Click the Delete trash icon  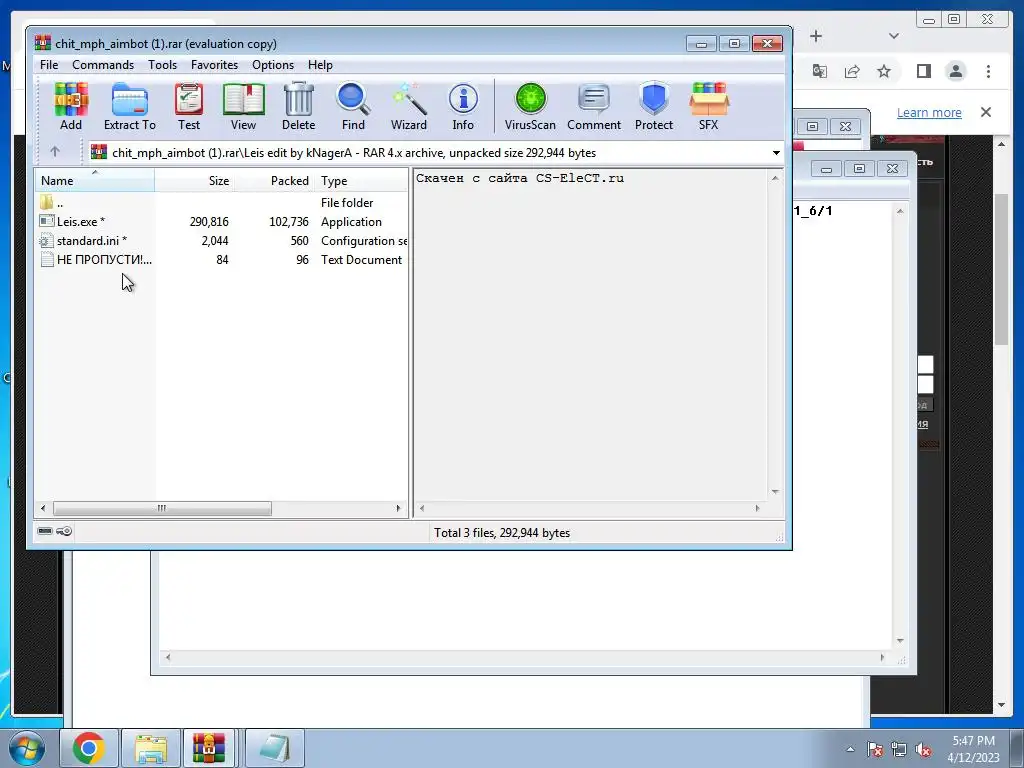click(298, 106)
